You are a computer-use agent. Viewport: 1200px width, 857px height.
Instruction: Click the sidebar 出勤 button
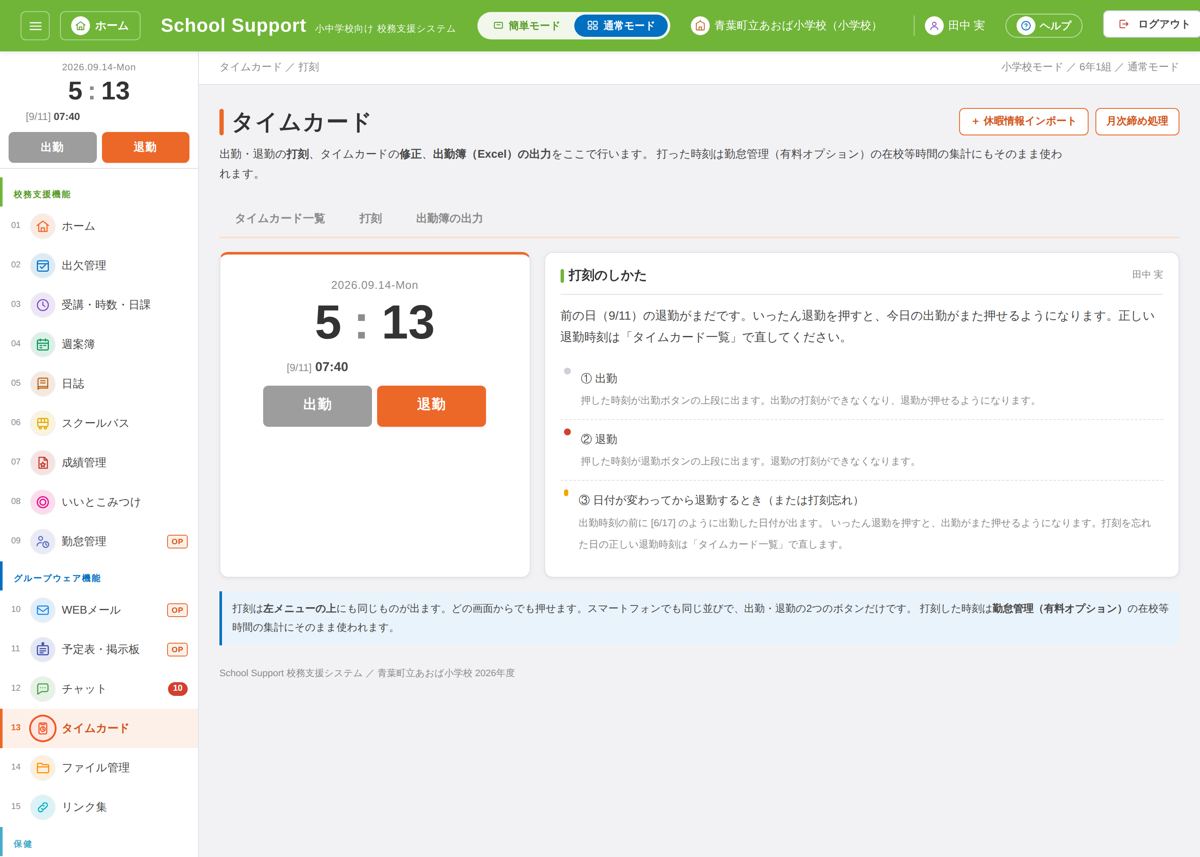(52, 147)
